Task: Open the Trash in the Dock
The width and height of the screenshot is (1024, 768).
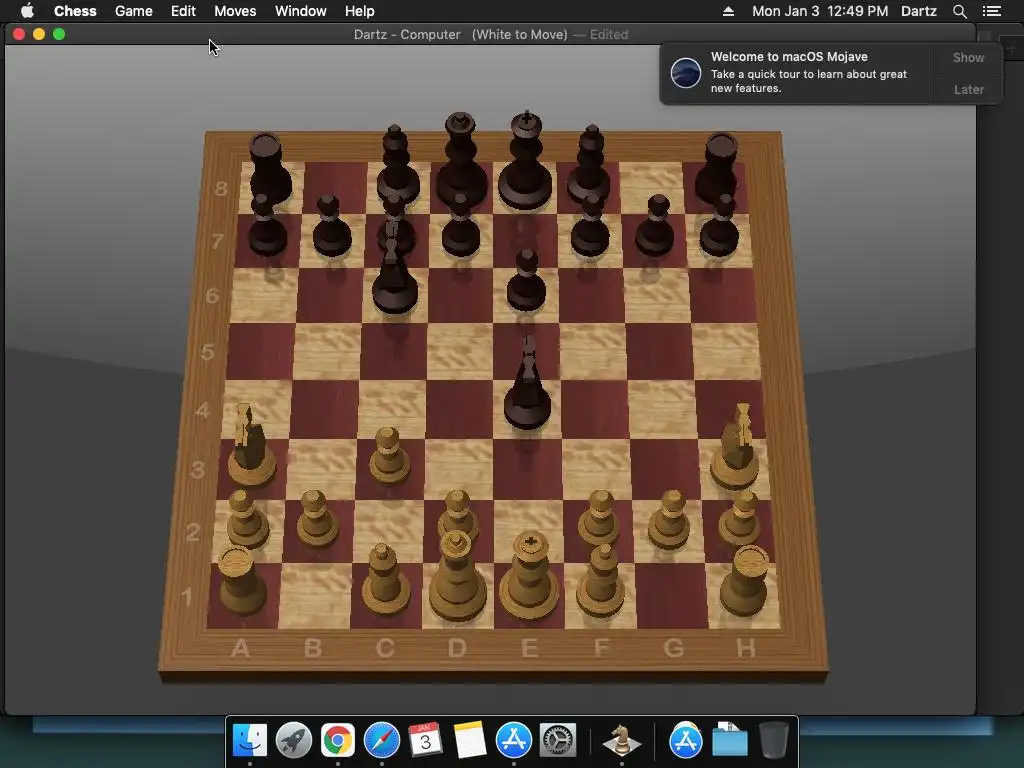Action: pos(774,741)
